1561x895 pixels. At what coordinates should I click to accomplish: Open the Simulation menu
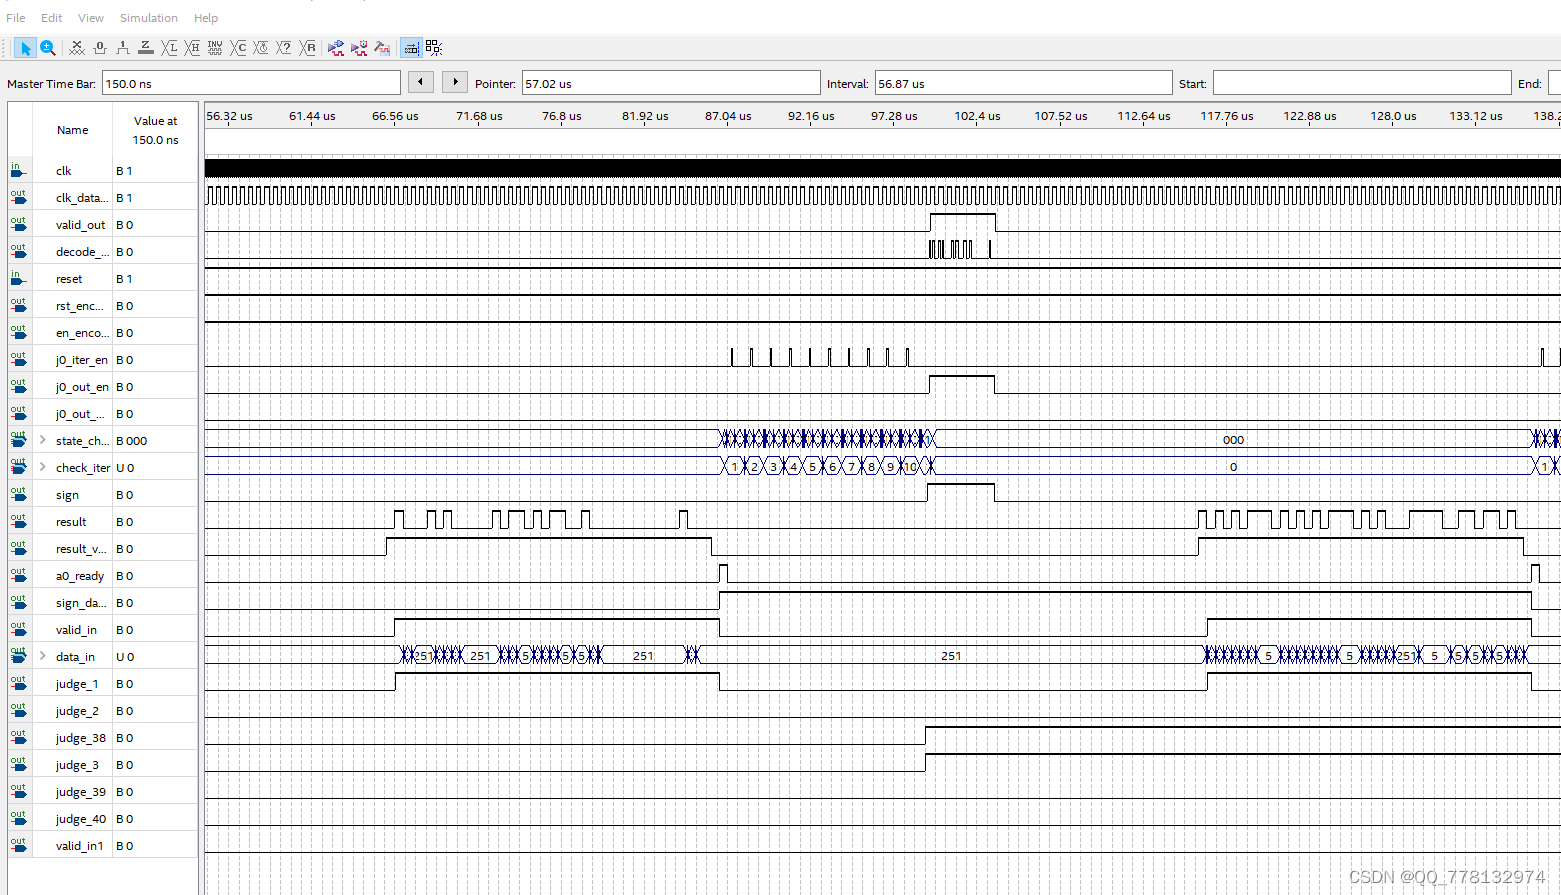point(148,17)
